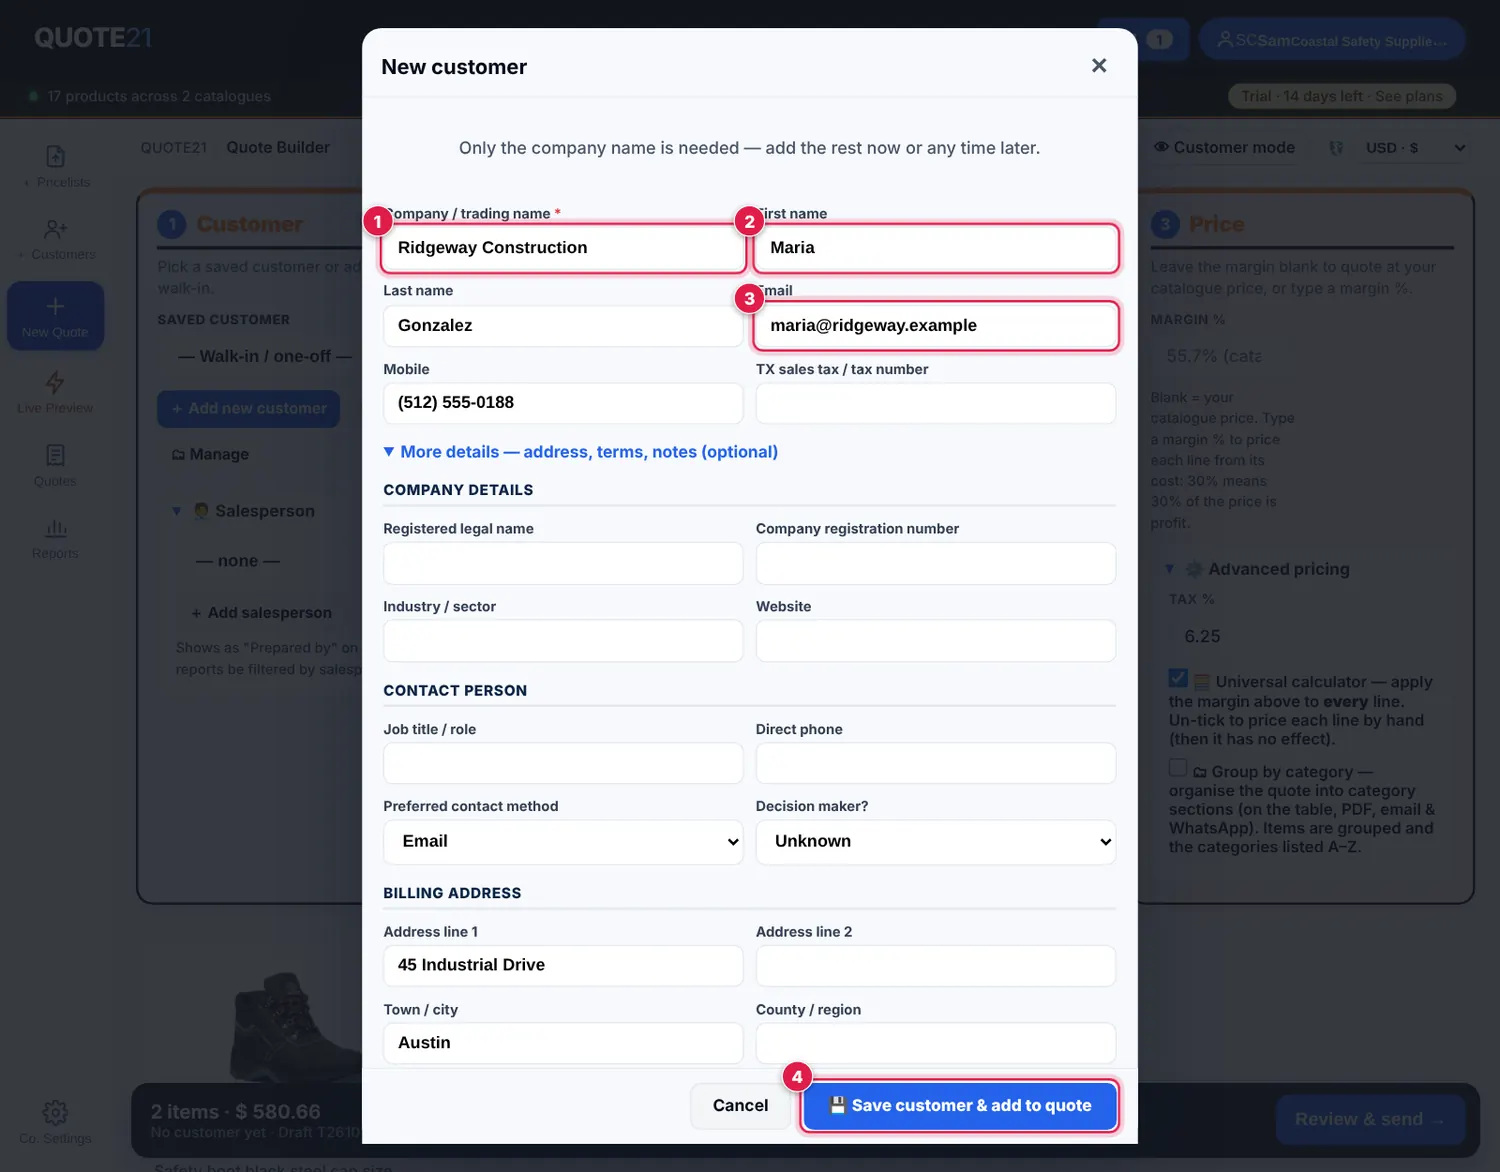
Task: Click the Manage customers button
Action: tap(211, 454)
